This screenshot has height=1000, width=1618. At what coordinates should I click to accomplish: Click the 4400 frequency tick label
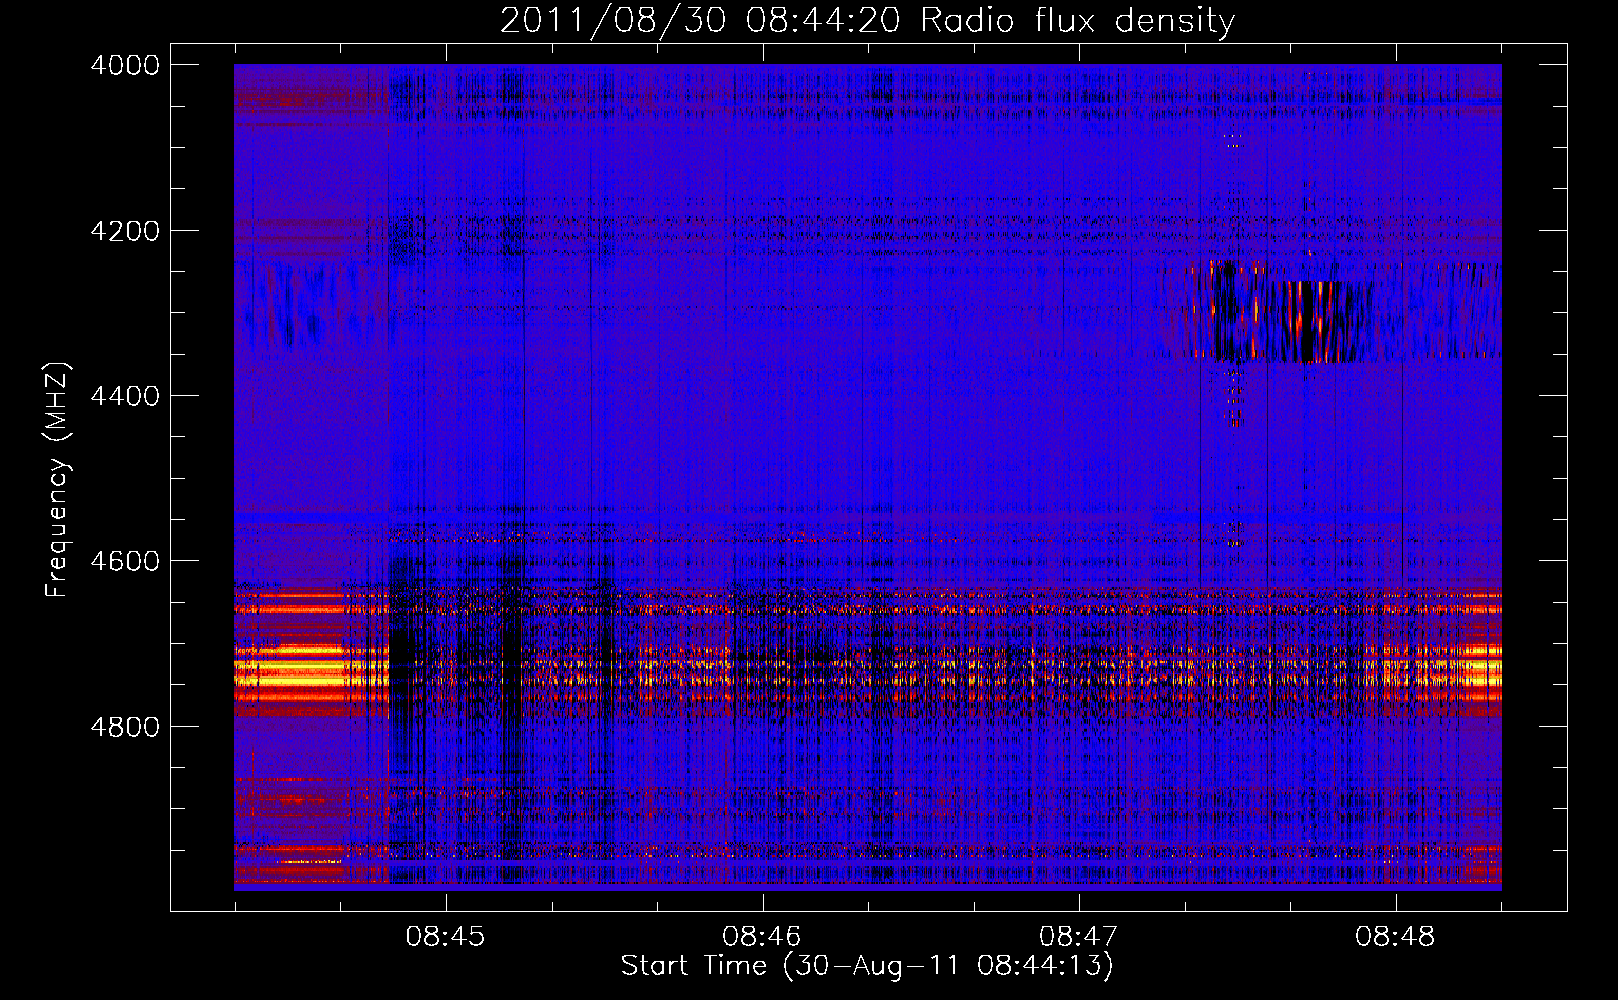click(x=125, y=396)
